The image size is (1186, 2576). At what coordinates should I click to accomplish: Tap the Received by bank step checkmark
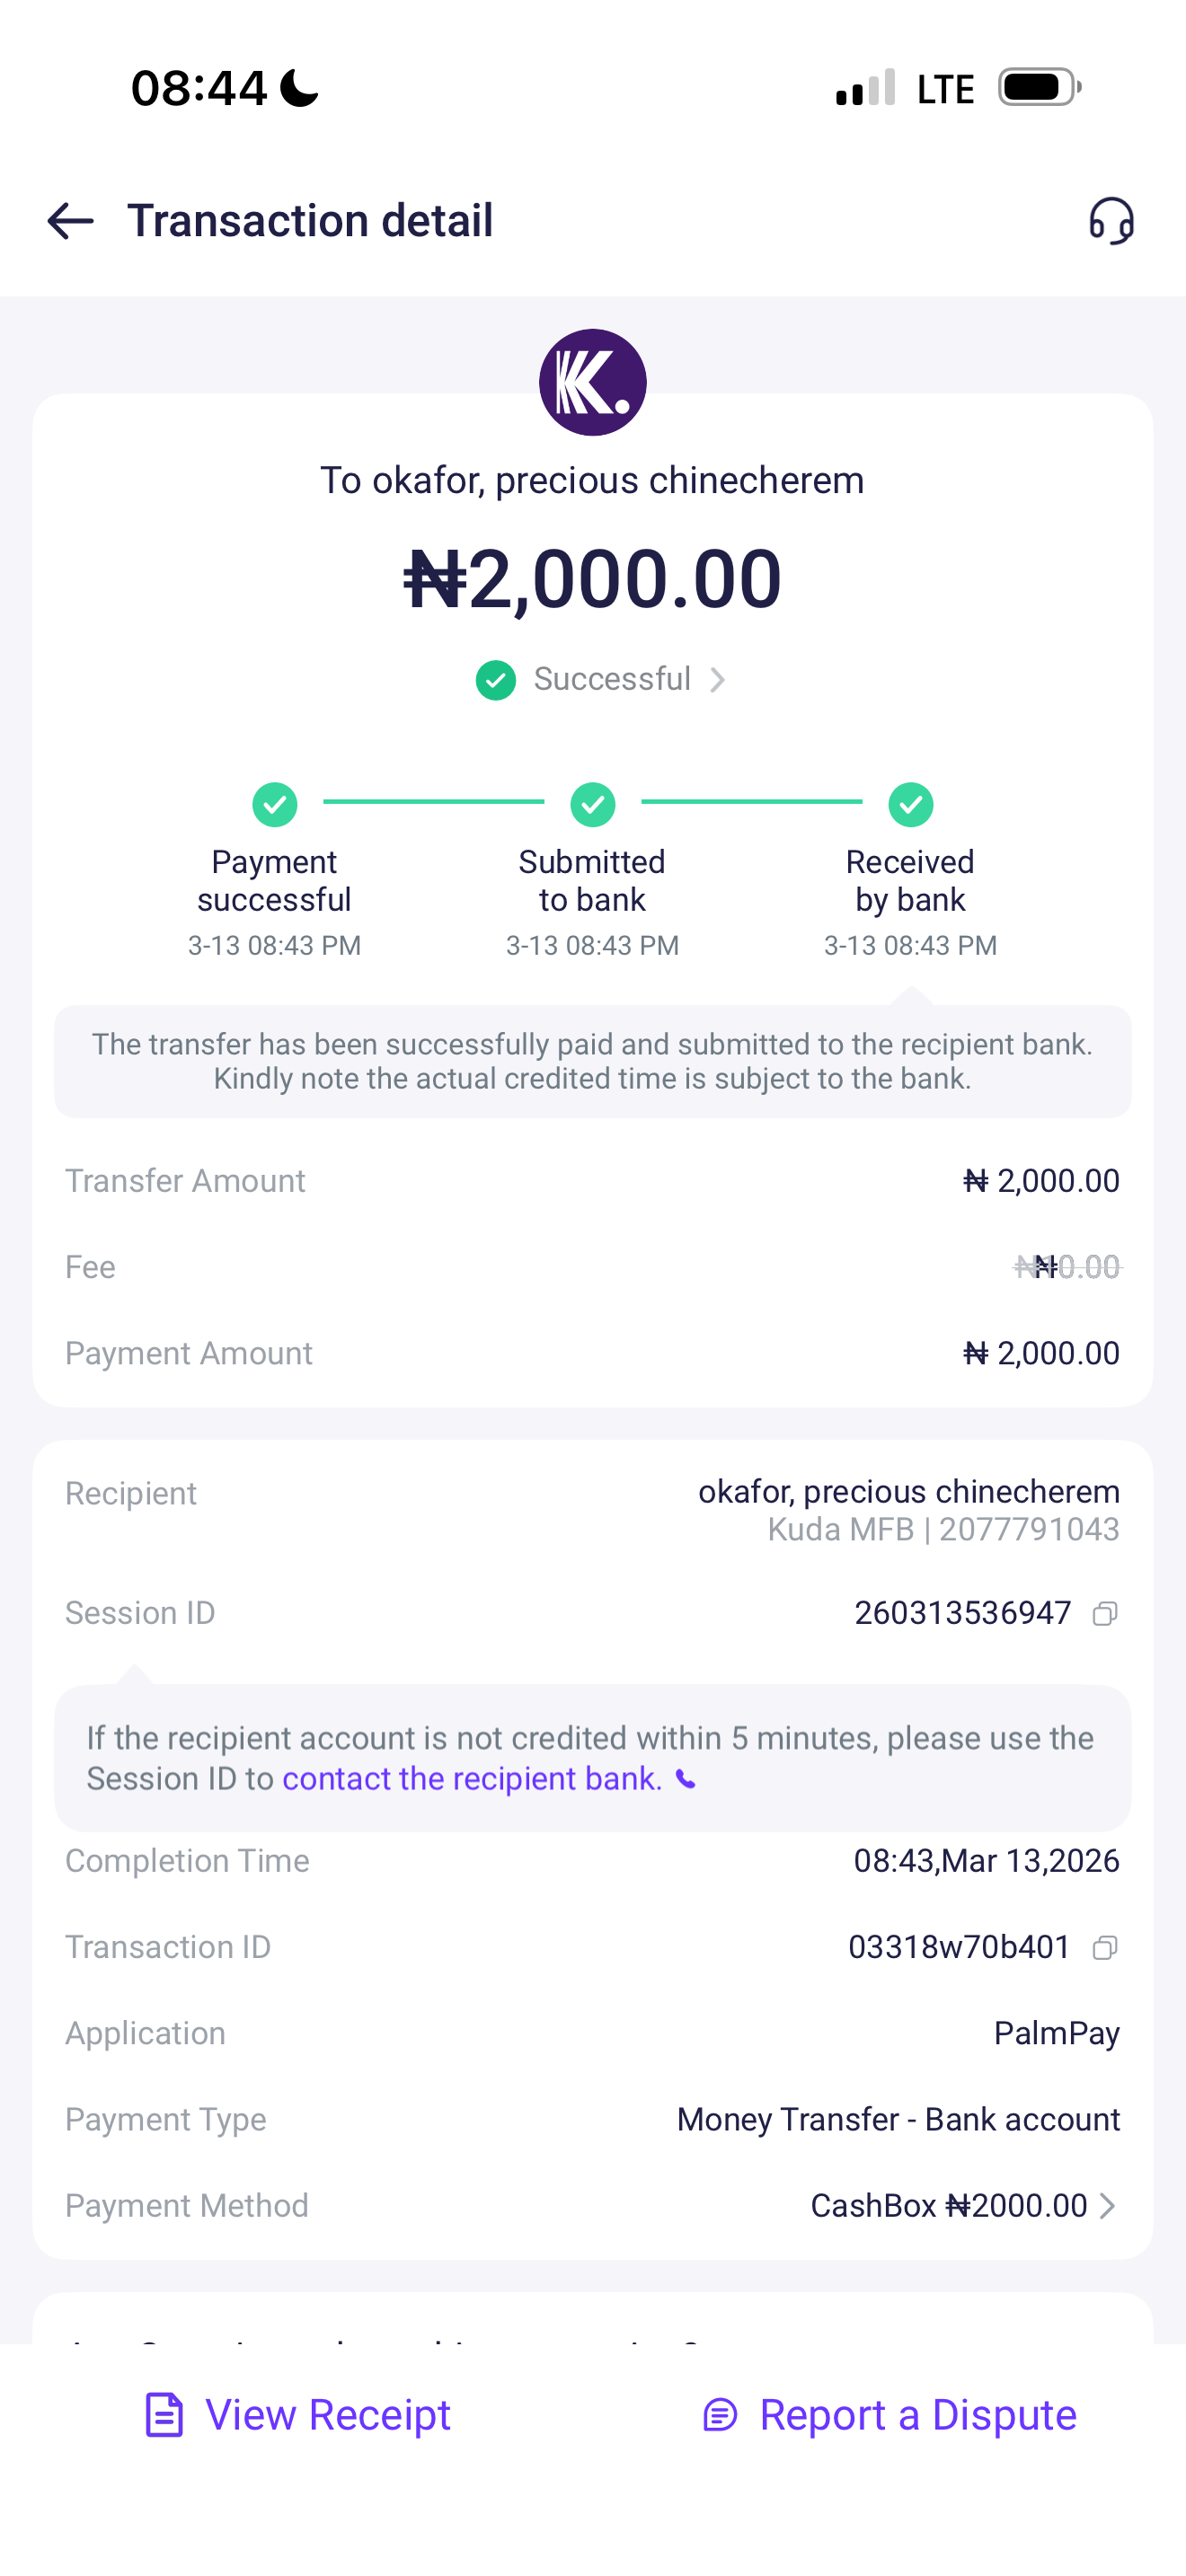click(911, 804)
